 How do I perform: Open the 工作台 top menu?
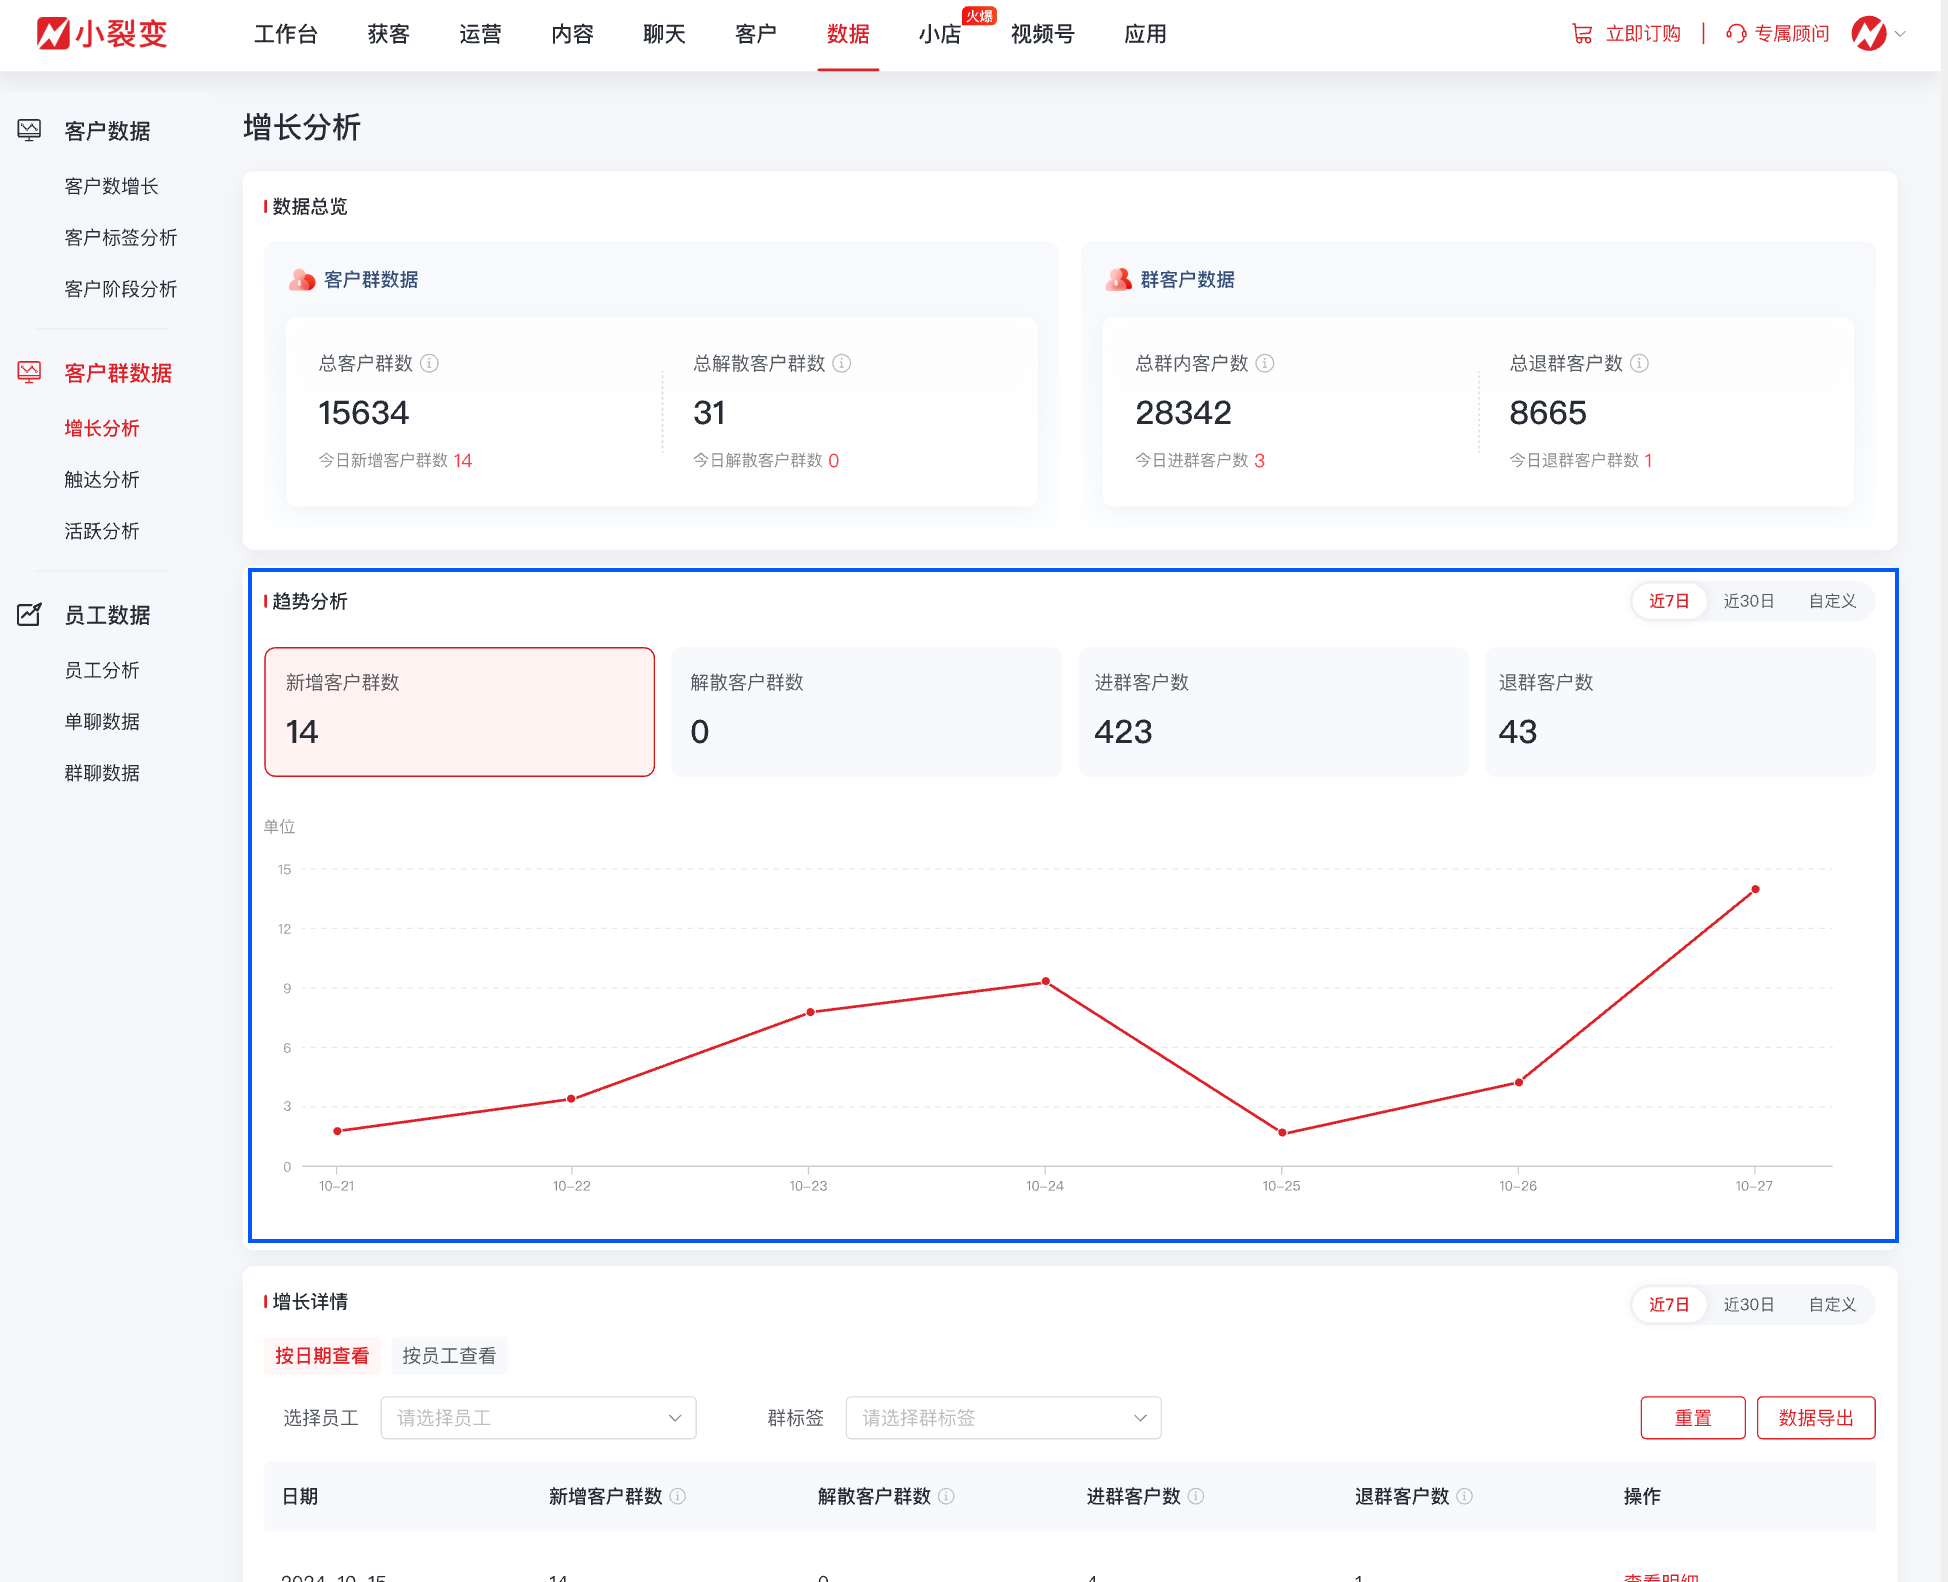pos(286,34)
